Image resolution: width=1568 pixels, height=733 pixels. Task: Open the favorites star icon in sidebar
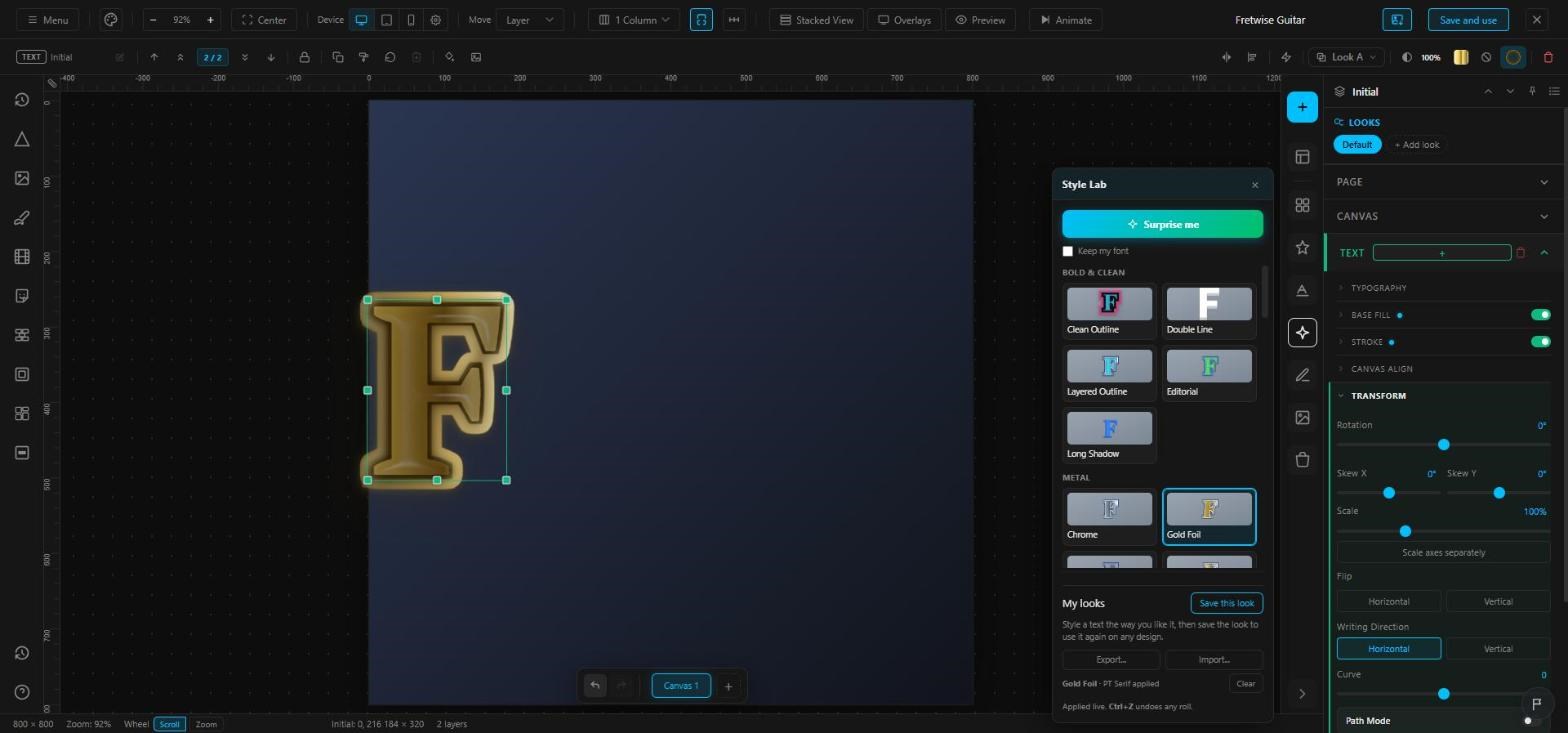pos(1302,247)
